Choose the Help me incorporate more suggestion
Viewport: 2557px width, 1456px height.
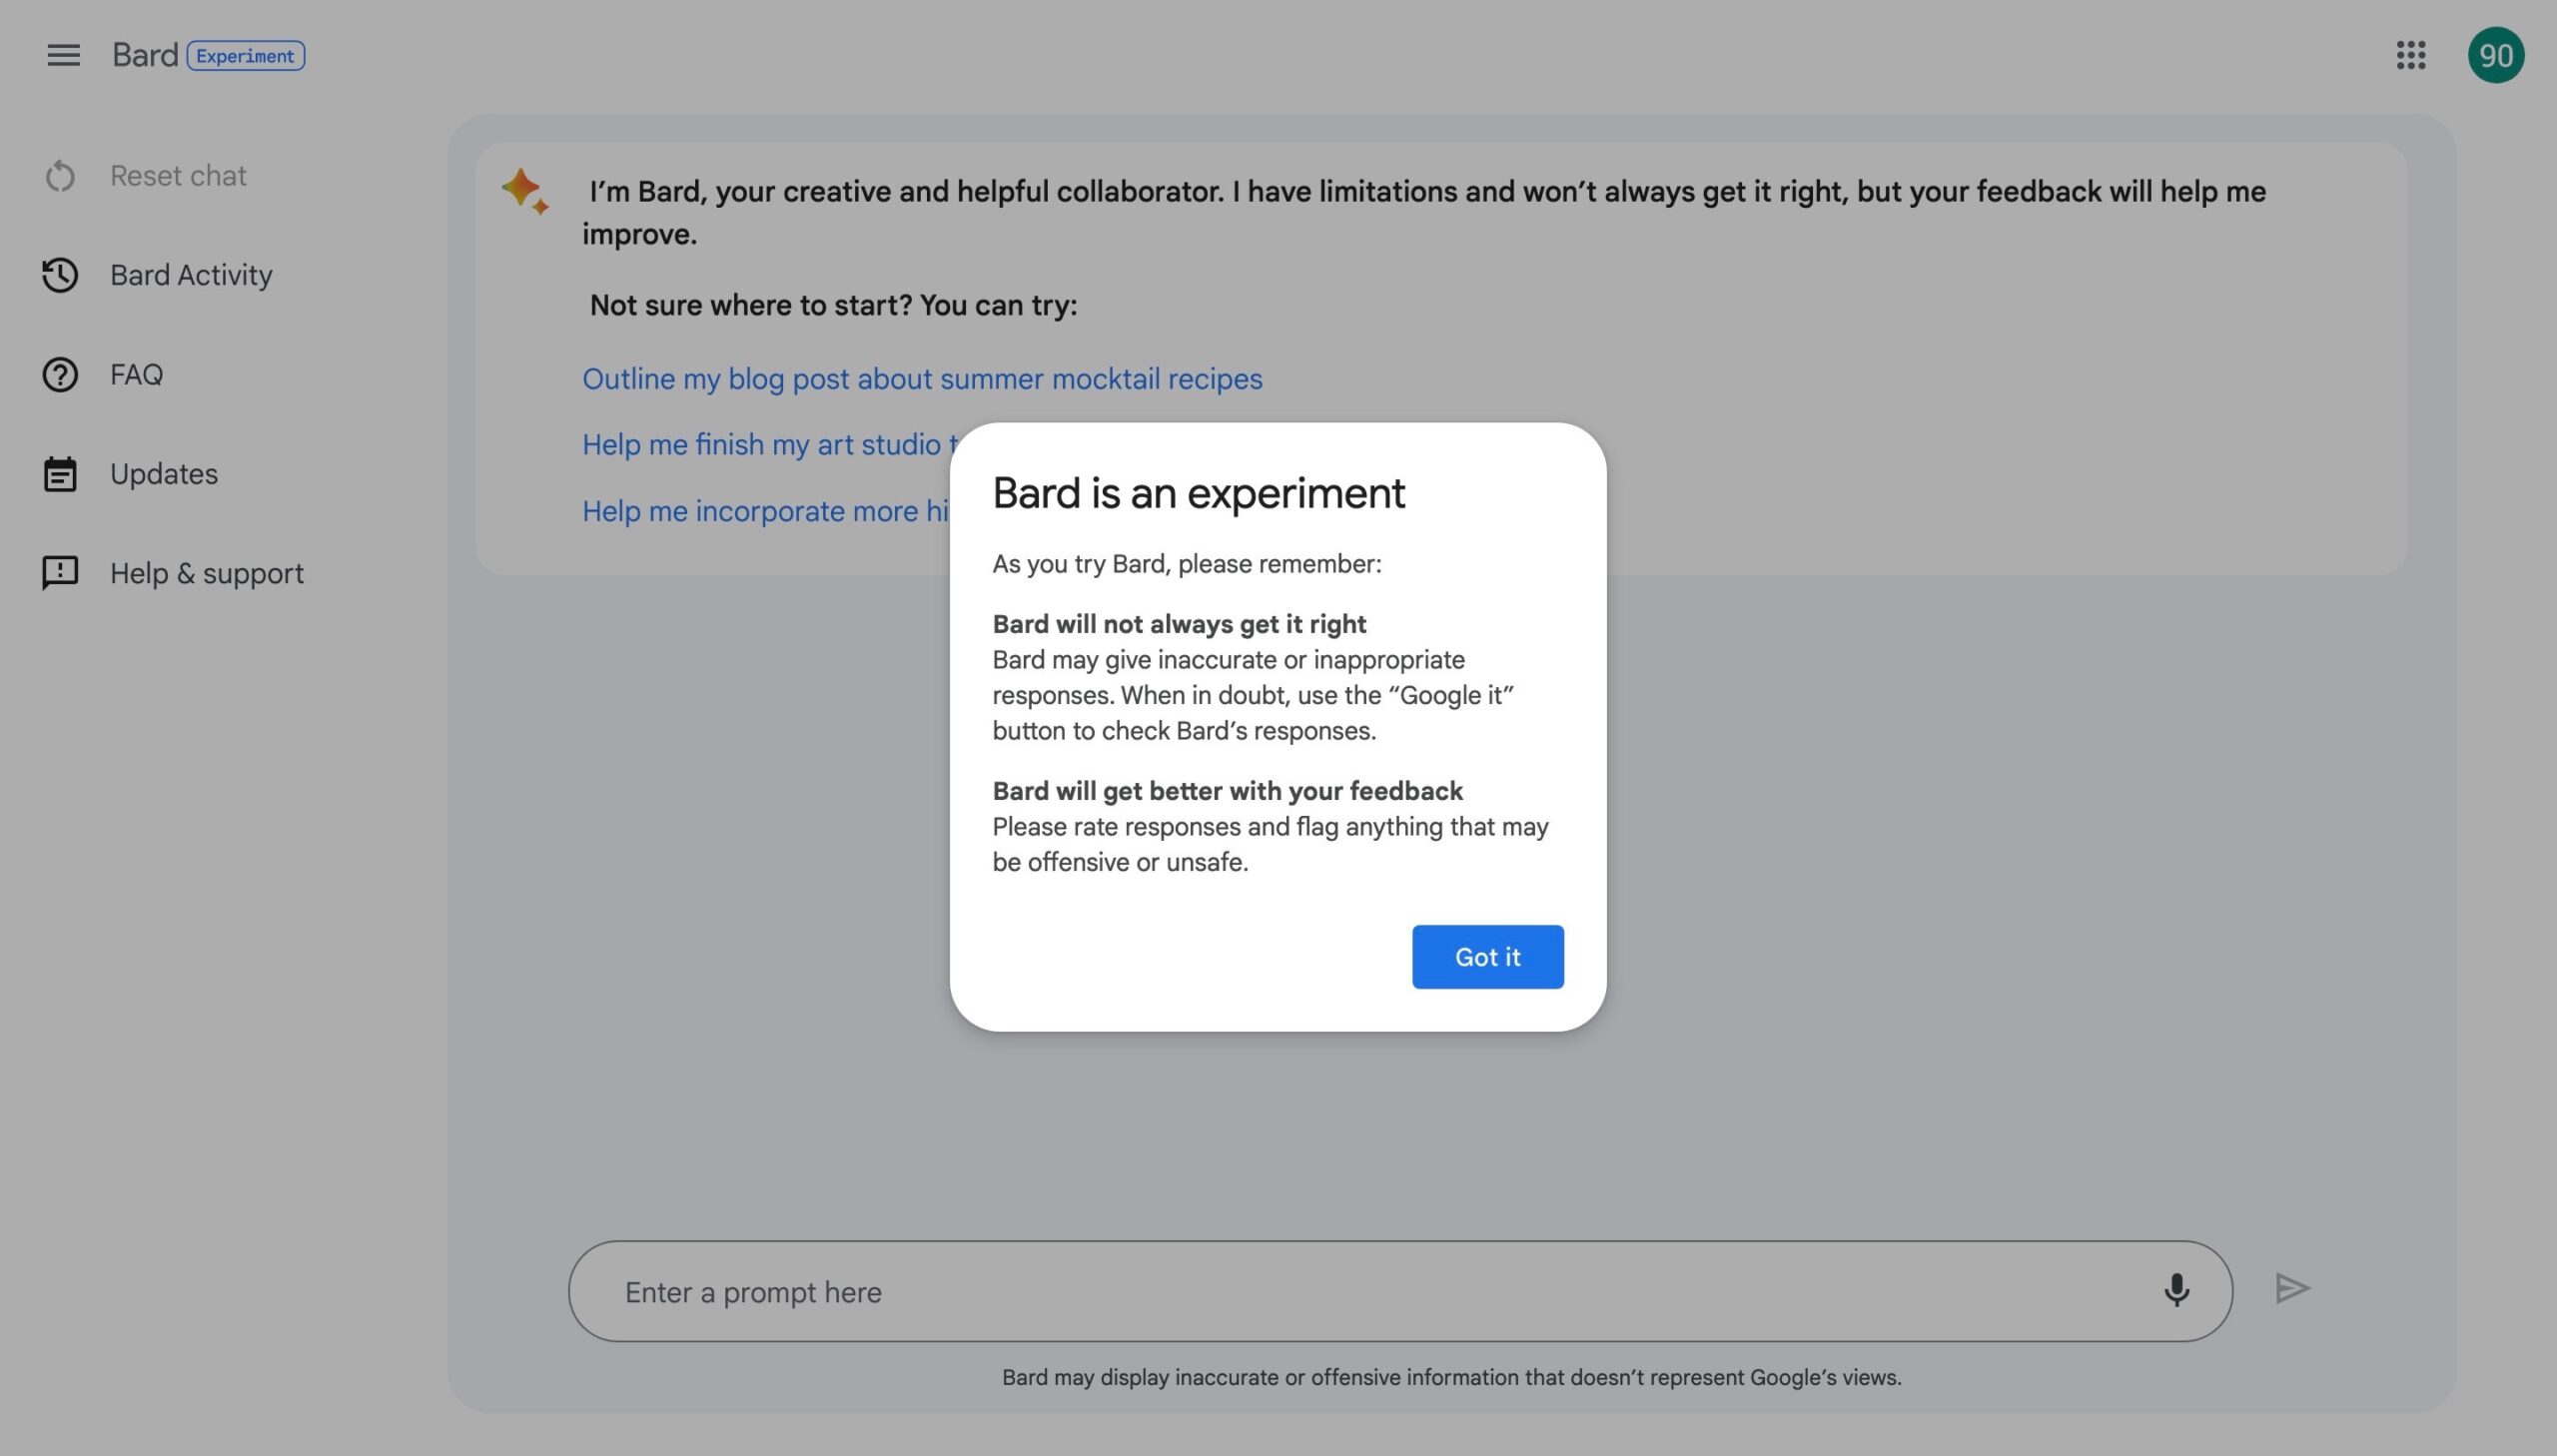pyautogui.click(x=766, y=511)
